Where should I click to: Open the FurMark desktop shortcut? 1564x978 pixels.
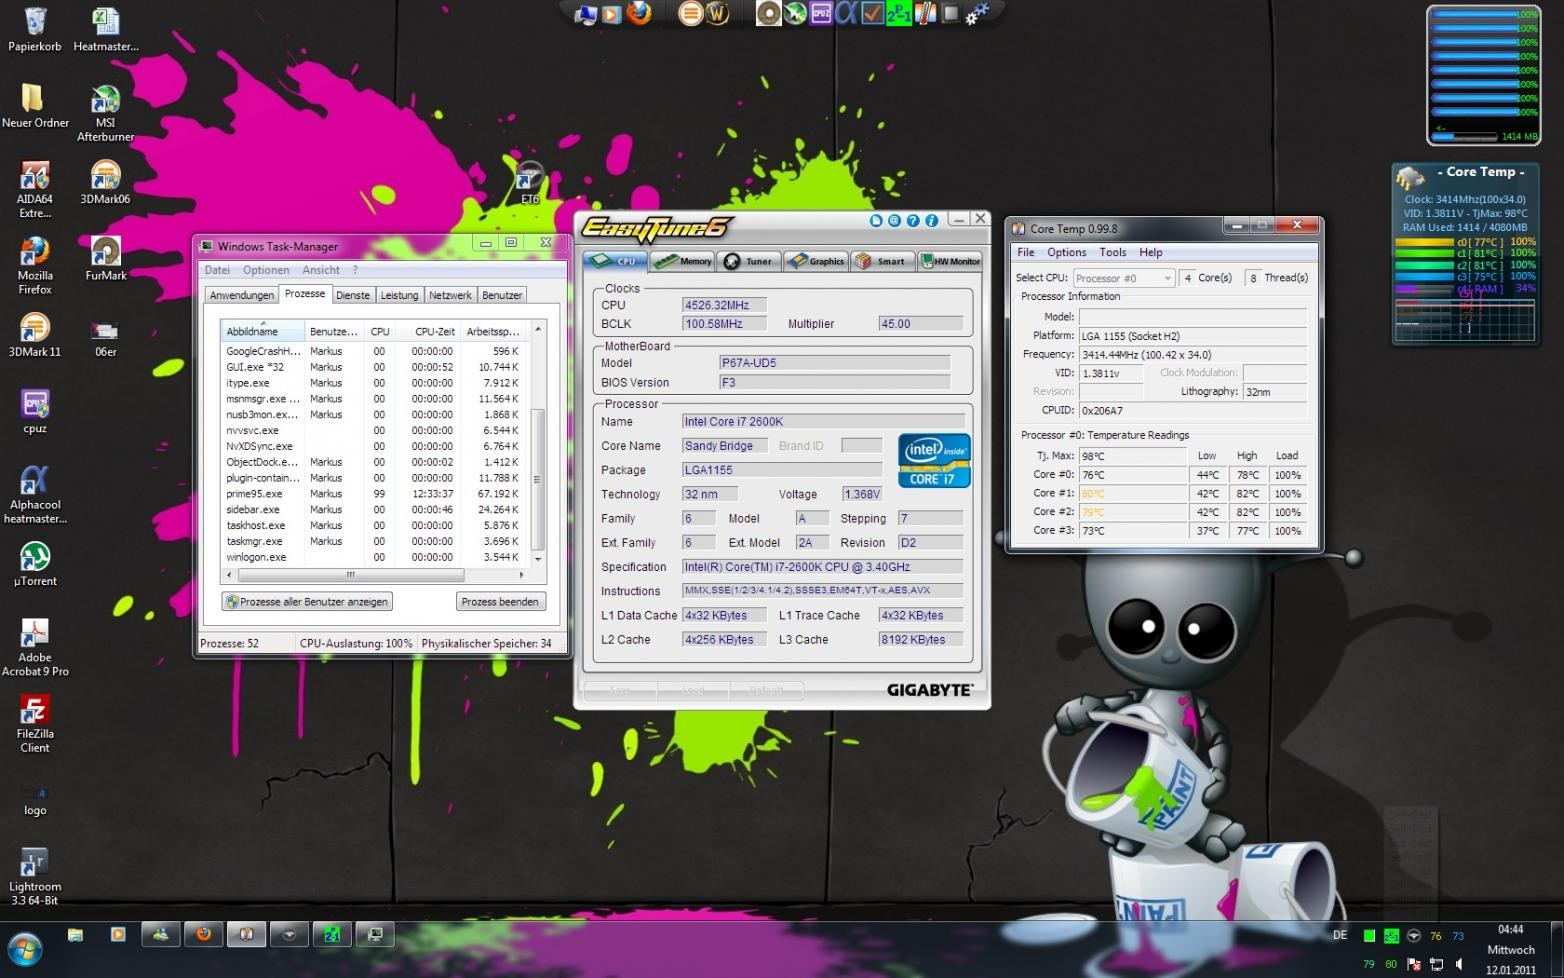coord(105,258)
